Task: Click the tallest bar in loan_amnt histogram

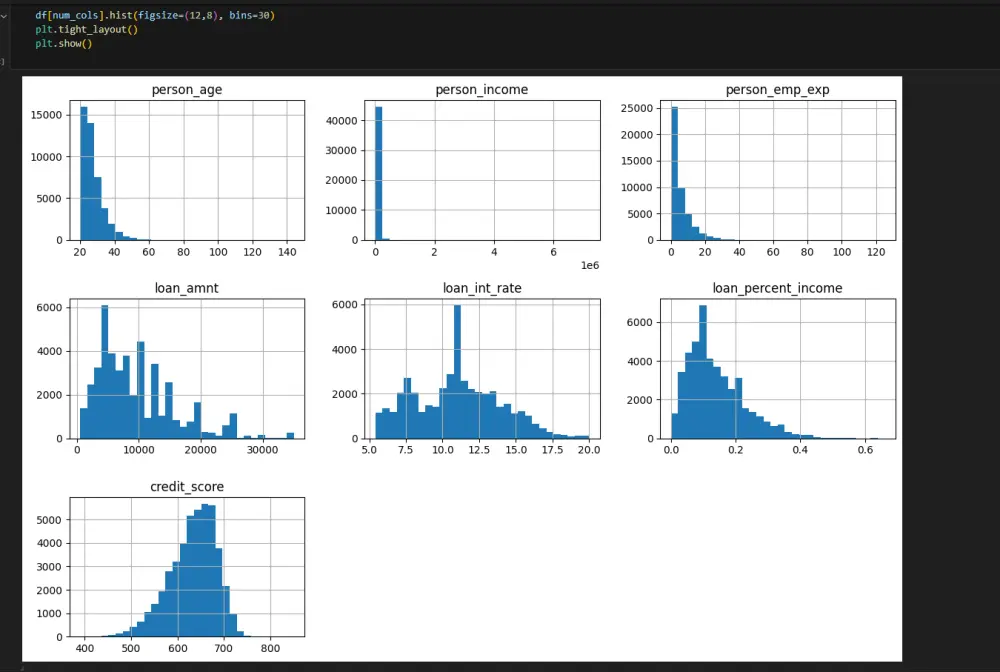Action: (105, 372)
